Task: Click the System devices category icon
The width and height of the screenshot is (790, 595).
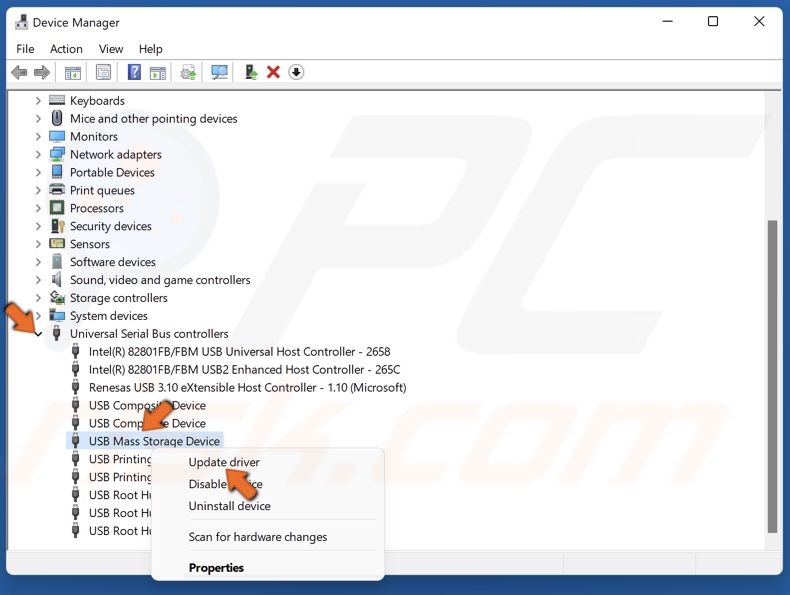Action: tap(57, 316)
